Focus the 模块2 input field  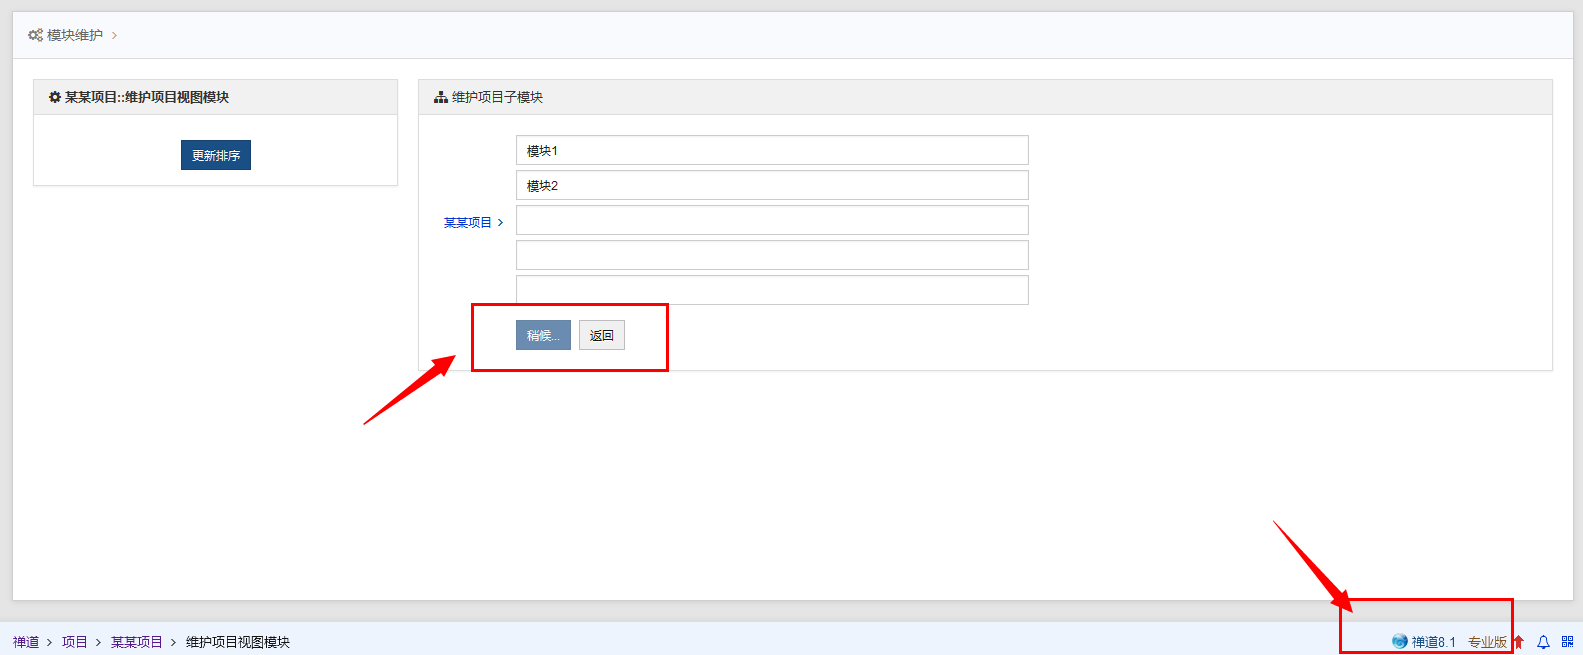pos(771,185)
